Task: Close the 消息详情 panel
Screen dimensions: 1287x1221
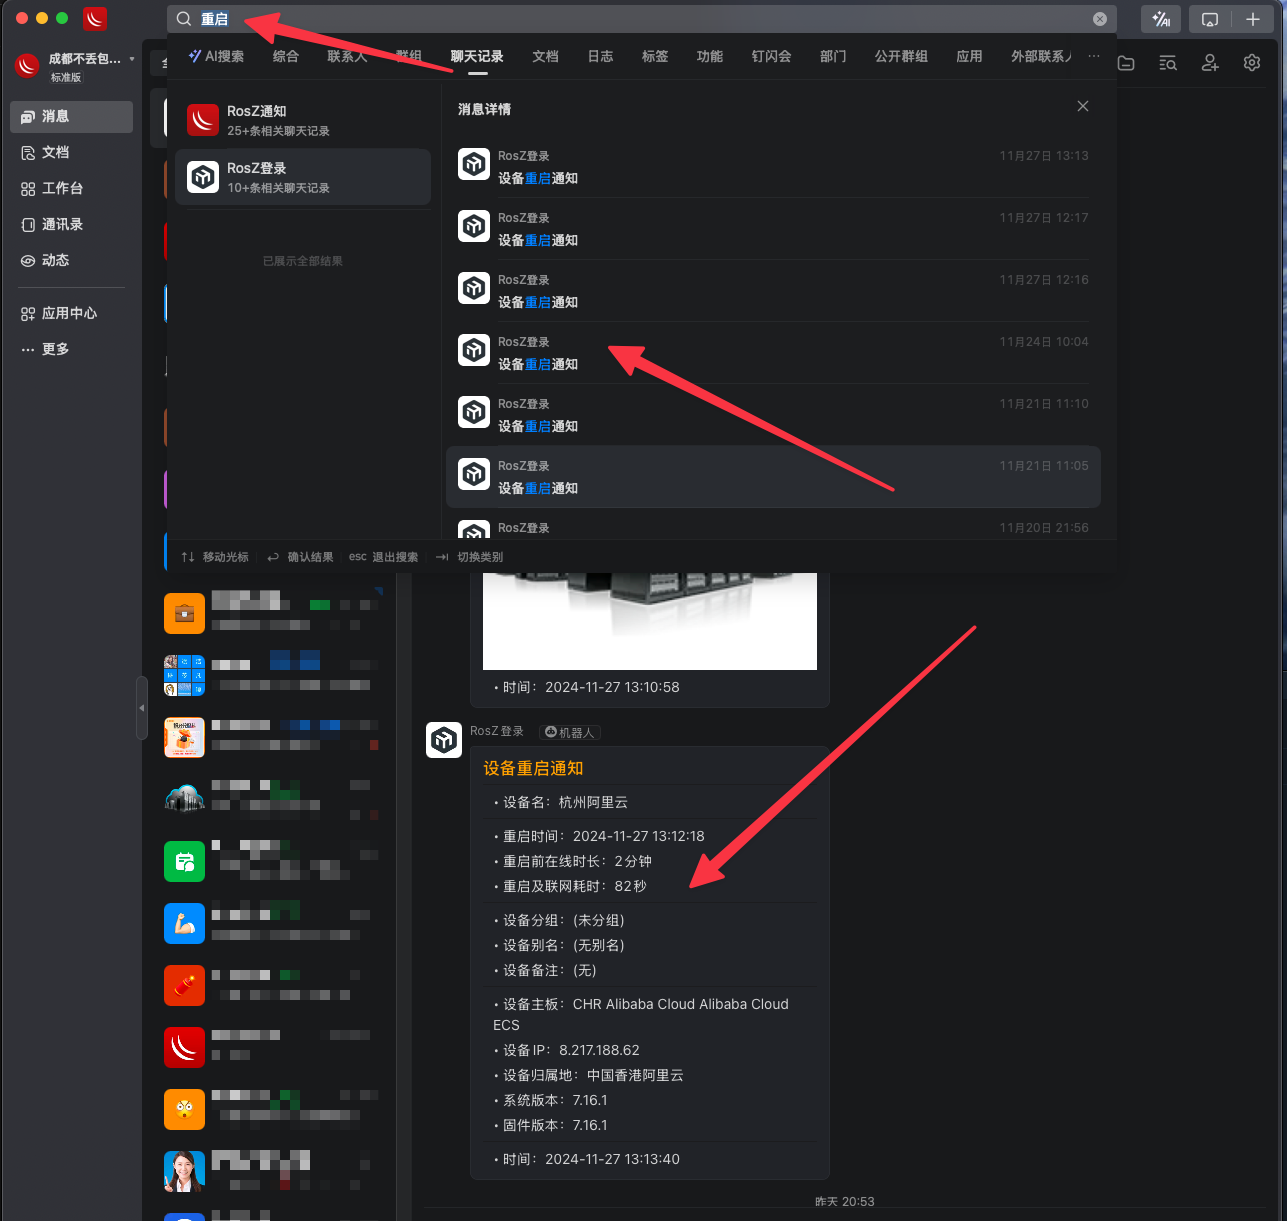Action: click(1082, 105)
